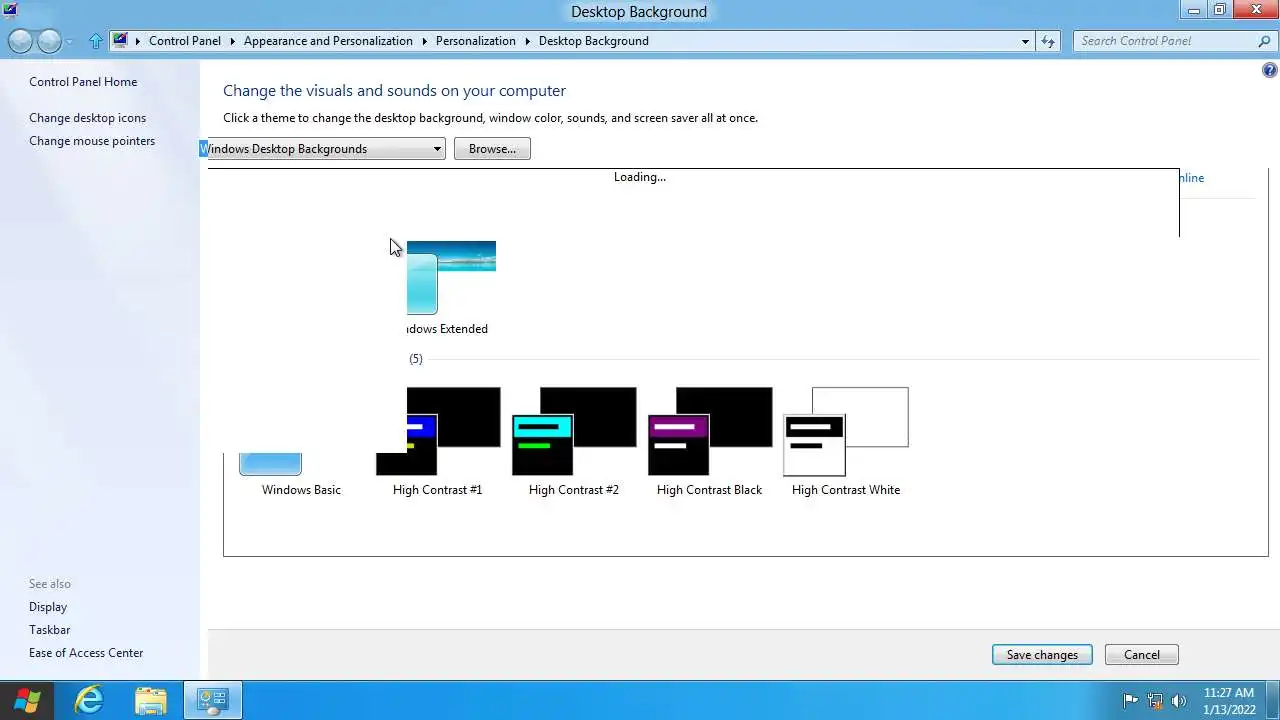
Task: Click the Browse... button
Action: pyautogui.click(x=492, y=149)
